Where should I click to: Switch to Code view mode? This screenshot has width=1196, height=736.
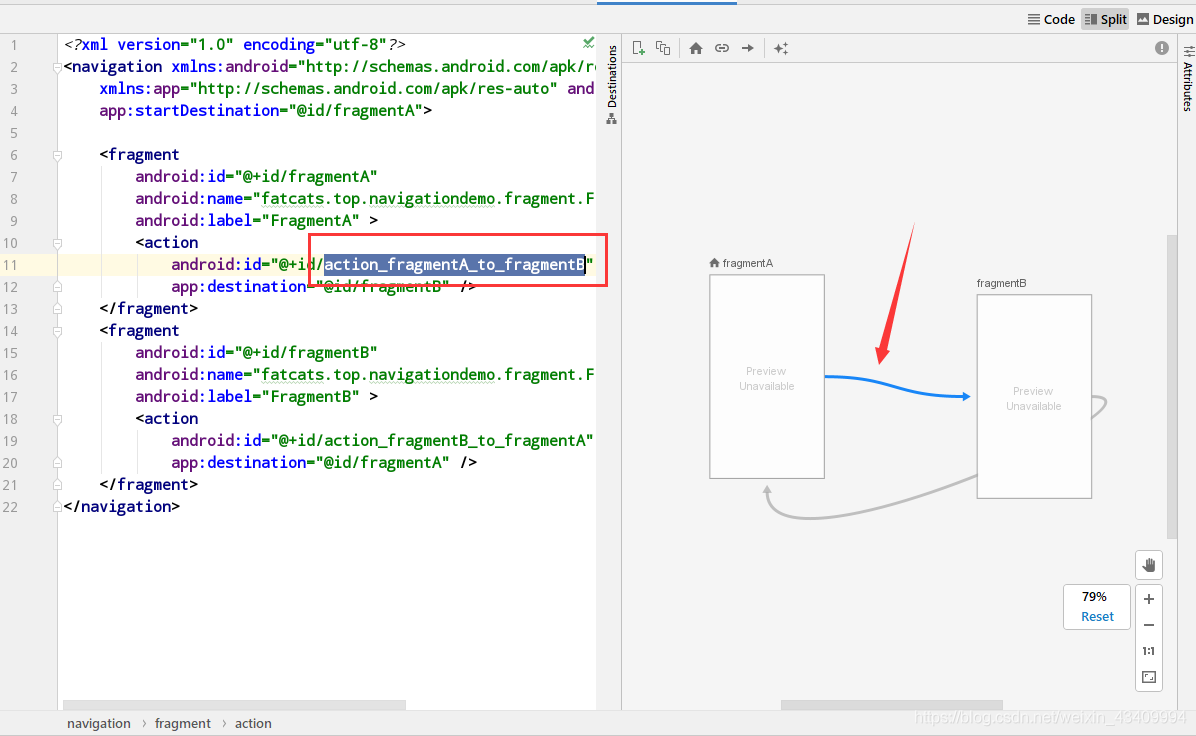pos(1051,19)
